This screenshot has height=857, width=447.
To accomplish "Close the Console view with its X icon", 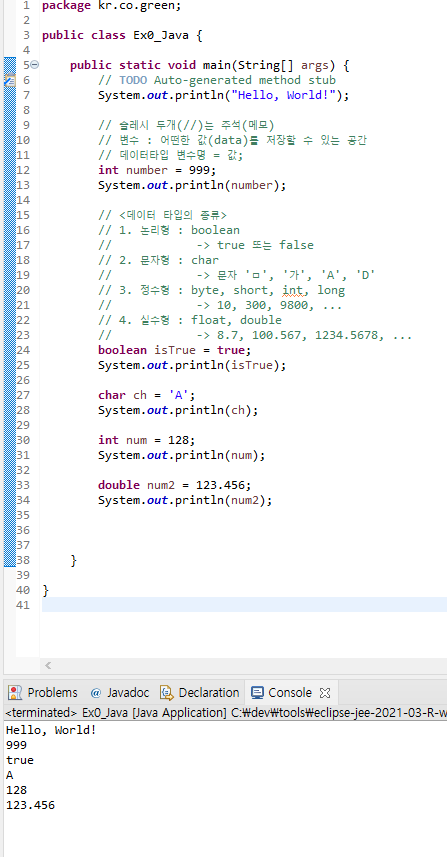I will point(325,693).
